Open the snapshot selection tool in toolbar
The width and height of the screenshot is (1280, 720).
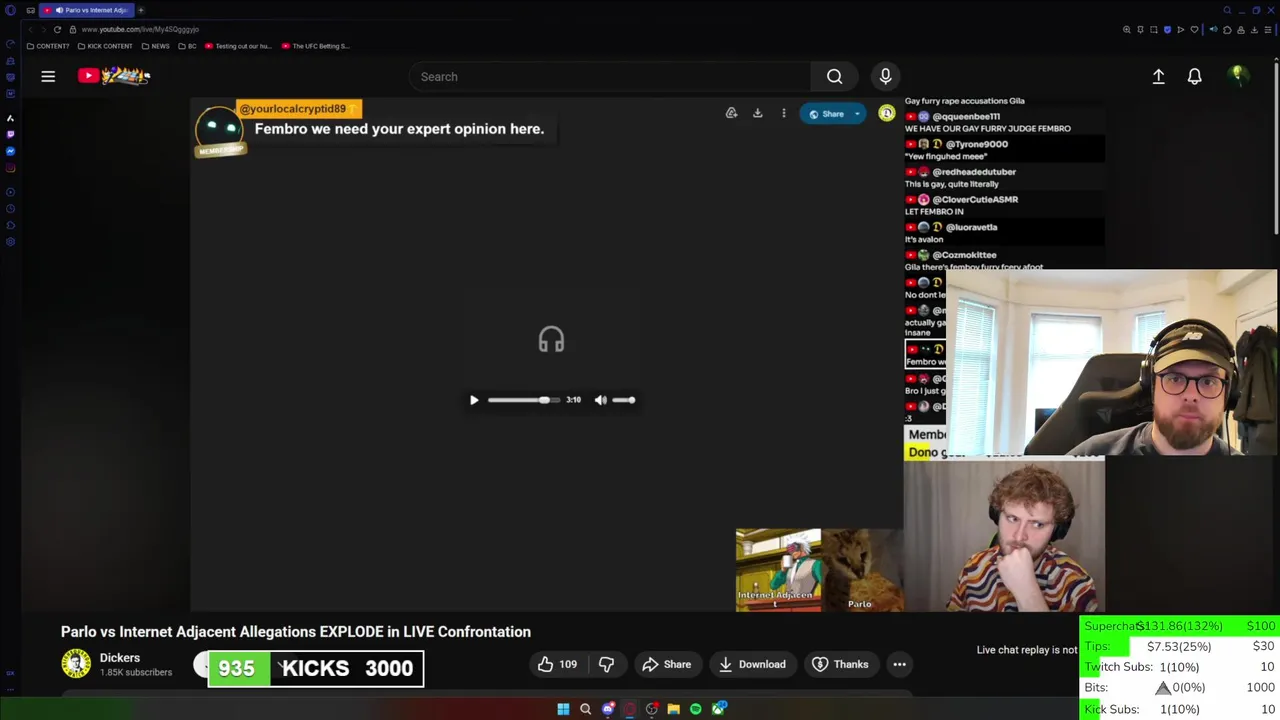click(x=1154, y=29)
